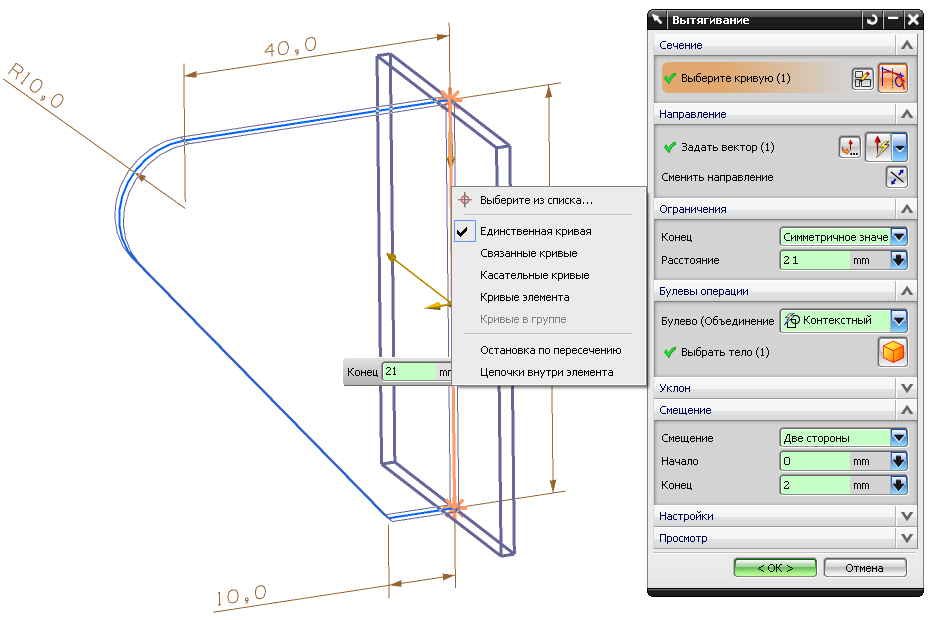Collapse the Булевы операции section
Viewport: 934px width, 620px height.
tap(907, 291)
